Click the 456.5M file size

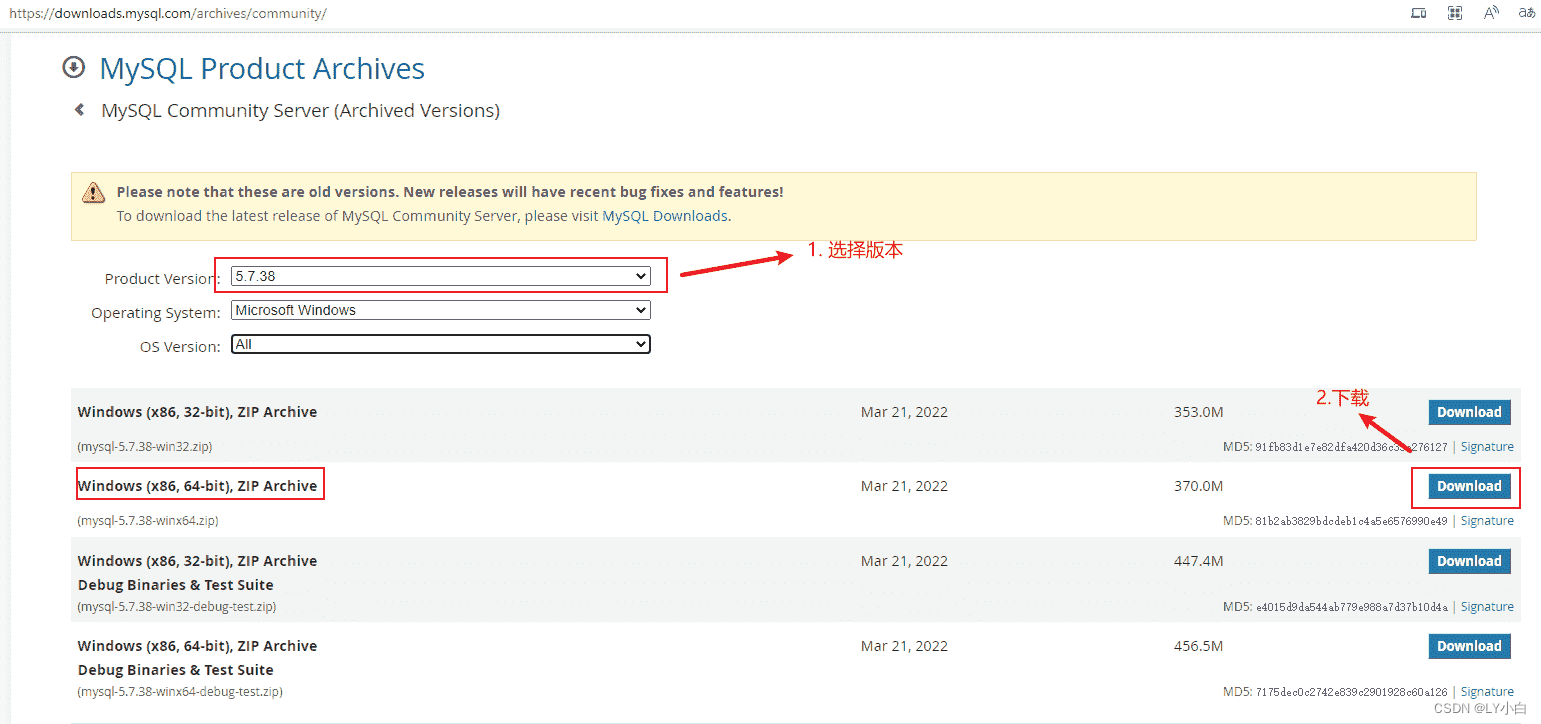[1198, 646]
